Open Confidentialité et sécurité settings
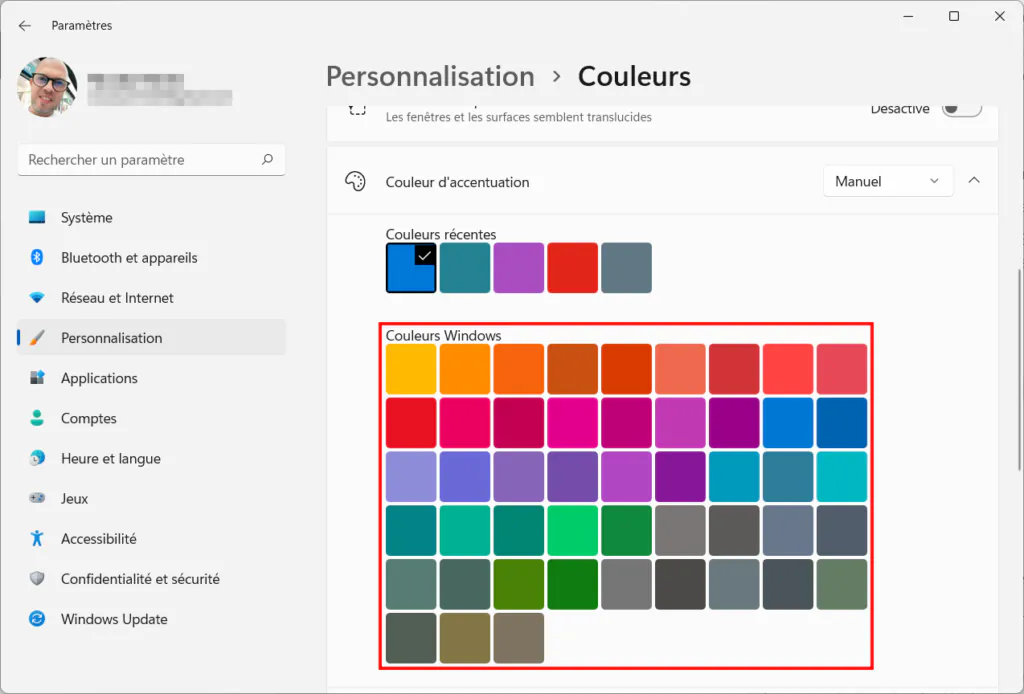This screenshot has height=694, width=1024. coord(152,578)
